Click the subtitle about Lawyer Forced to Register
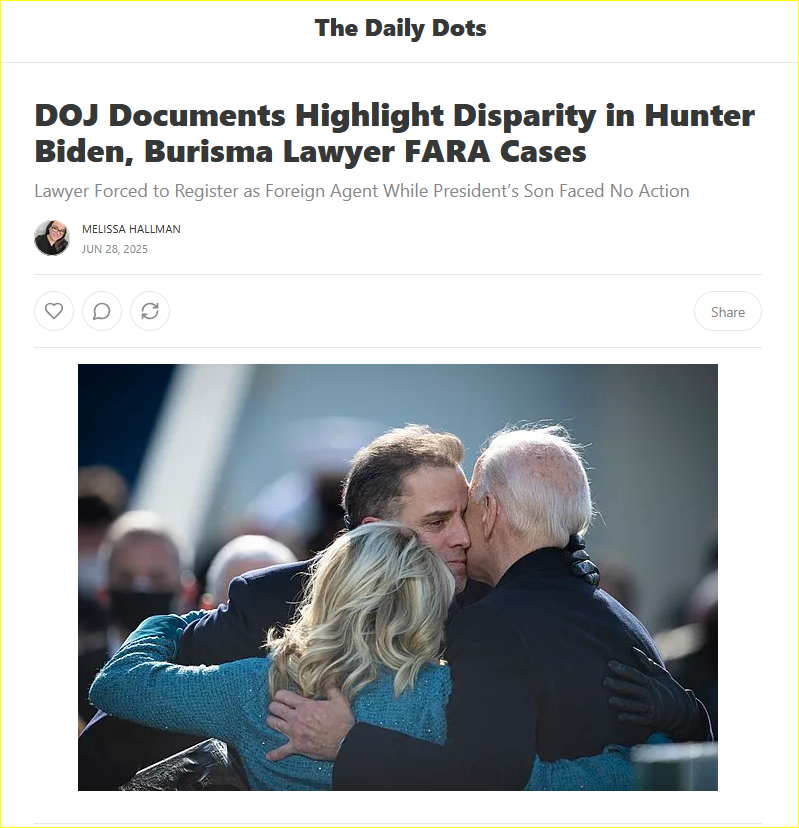The image size is (799, 828). pos(362,191)
